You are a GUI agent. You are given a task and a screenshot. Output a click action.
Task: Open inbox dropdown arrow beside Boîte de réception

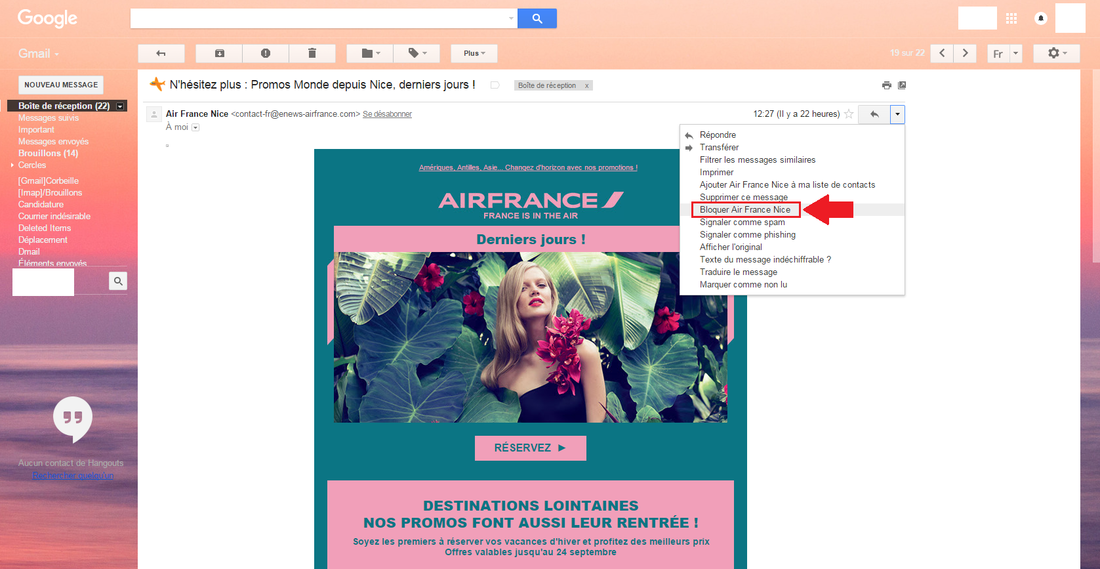coord(120,106)
